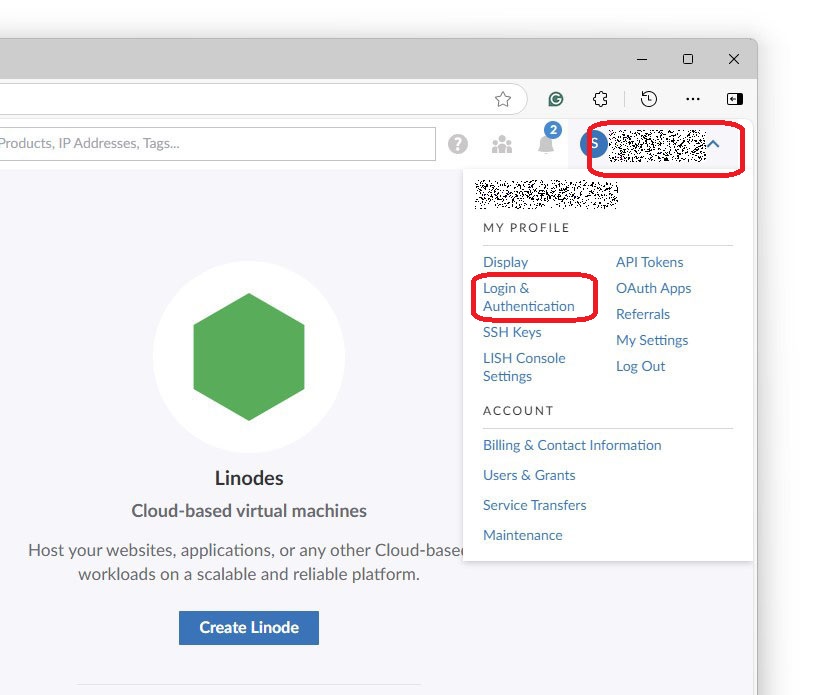
Task: Open the OAuth Apps page
Action: (x=653, y=288)
